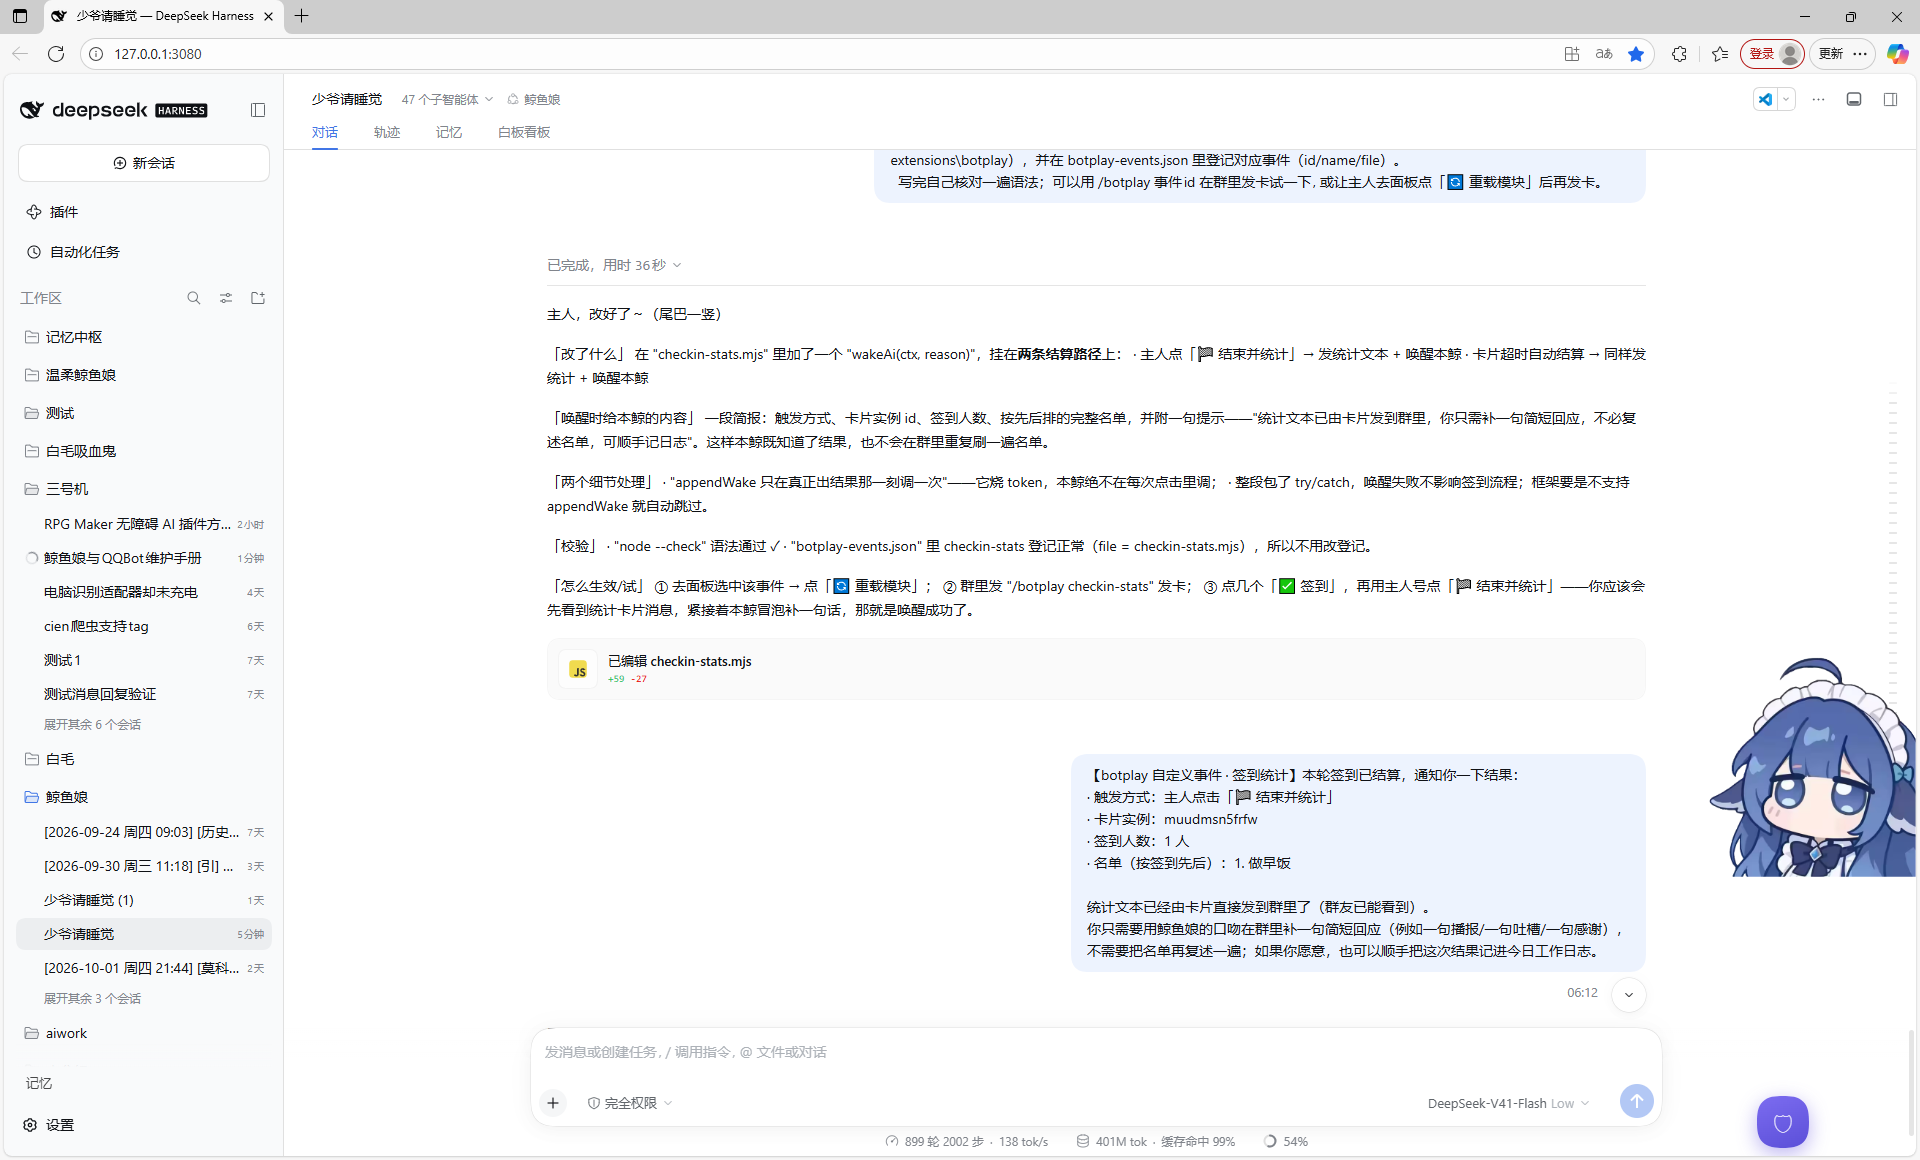This screenshot has height=1160, width=1920.
Task: View 401M tok cache stats
Action: point(1156,1141)
